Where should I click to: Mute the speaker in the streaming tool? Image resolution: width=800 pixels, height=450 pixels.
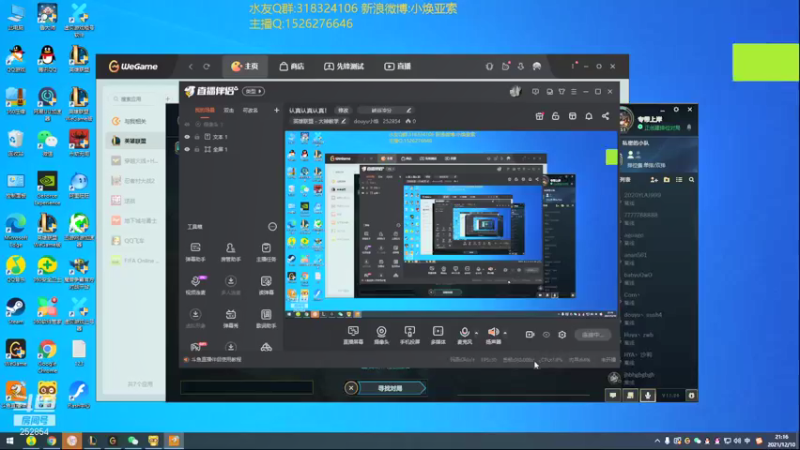click(x=493, y=333)
